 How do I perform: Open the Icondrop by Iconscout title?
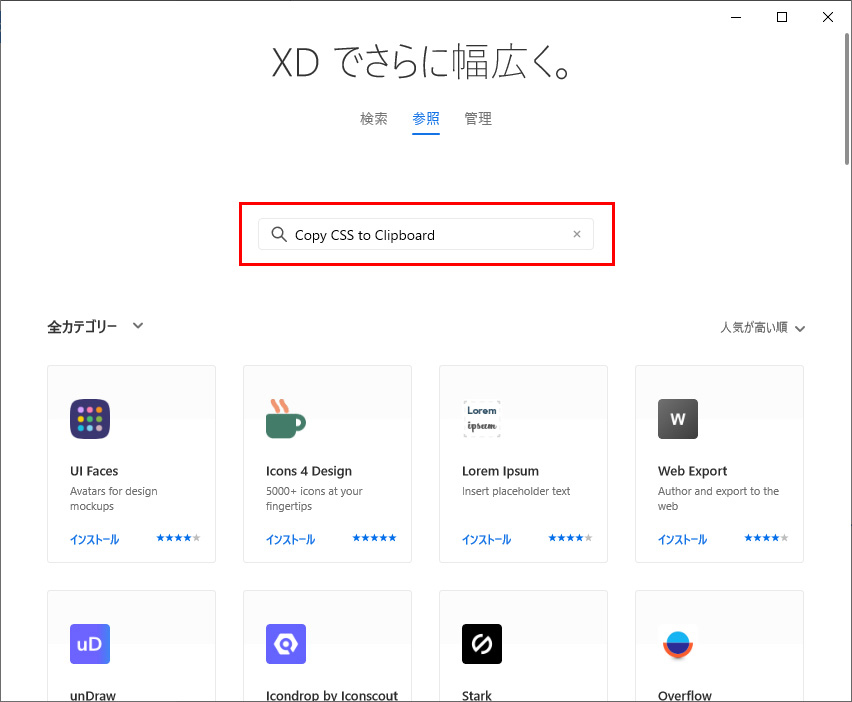(x=332, y=695)
